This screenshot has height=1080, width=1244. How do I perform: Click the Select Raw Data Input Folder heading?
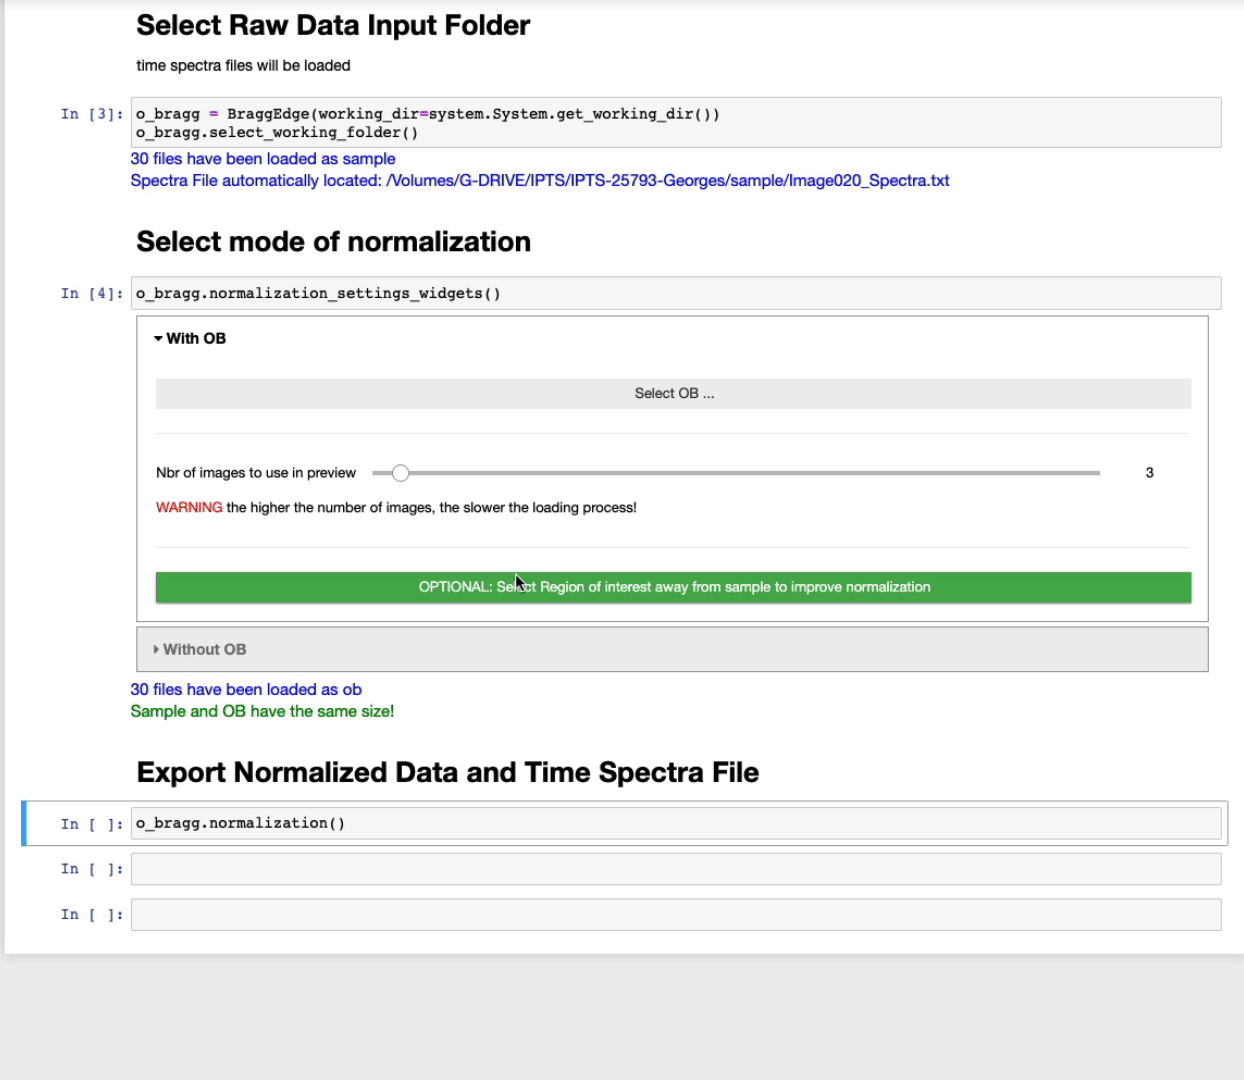click(333, 26)
